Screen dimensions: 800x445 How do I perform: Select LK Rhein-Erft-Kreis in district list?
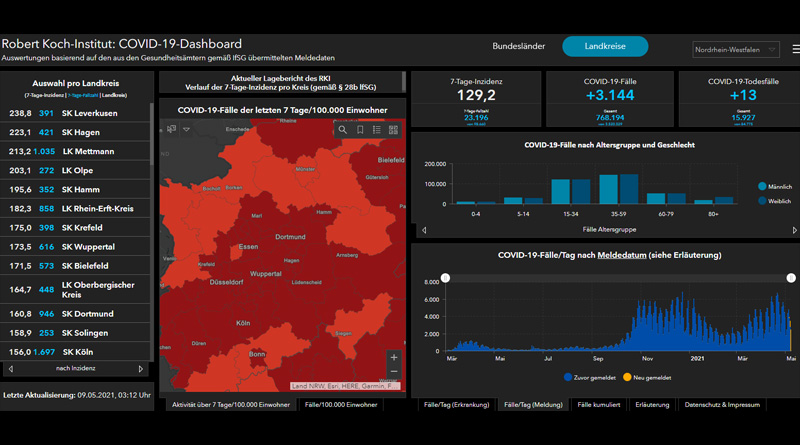(x=75, y=209)
